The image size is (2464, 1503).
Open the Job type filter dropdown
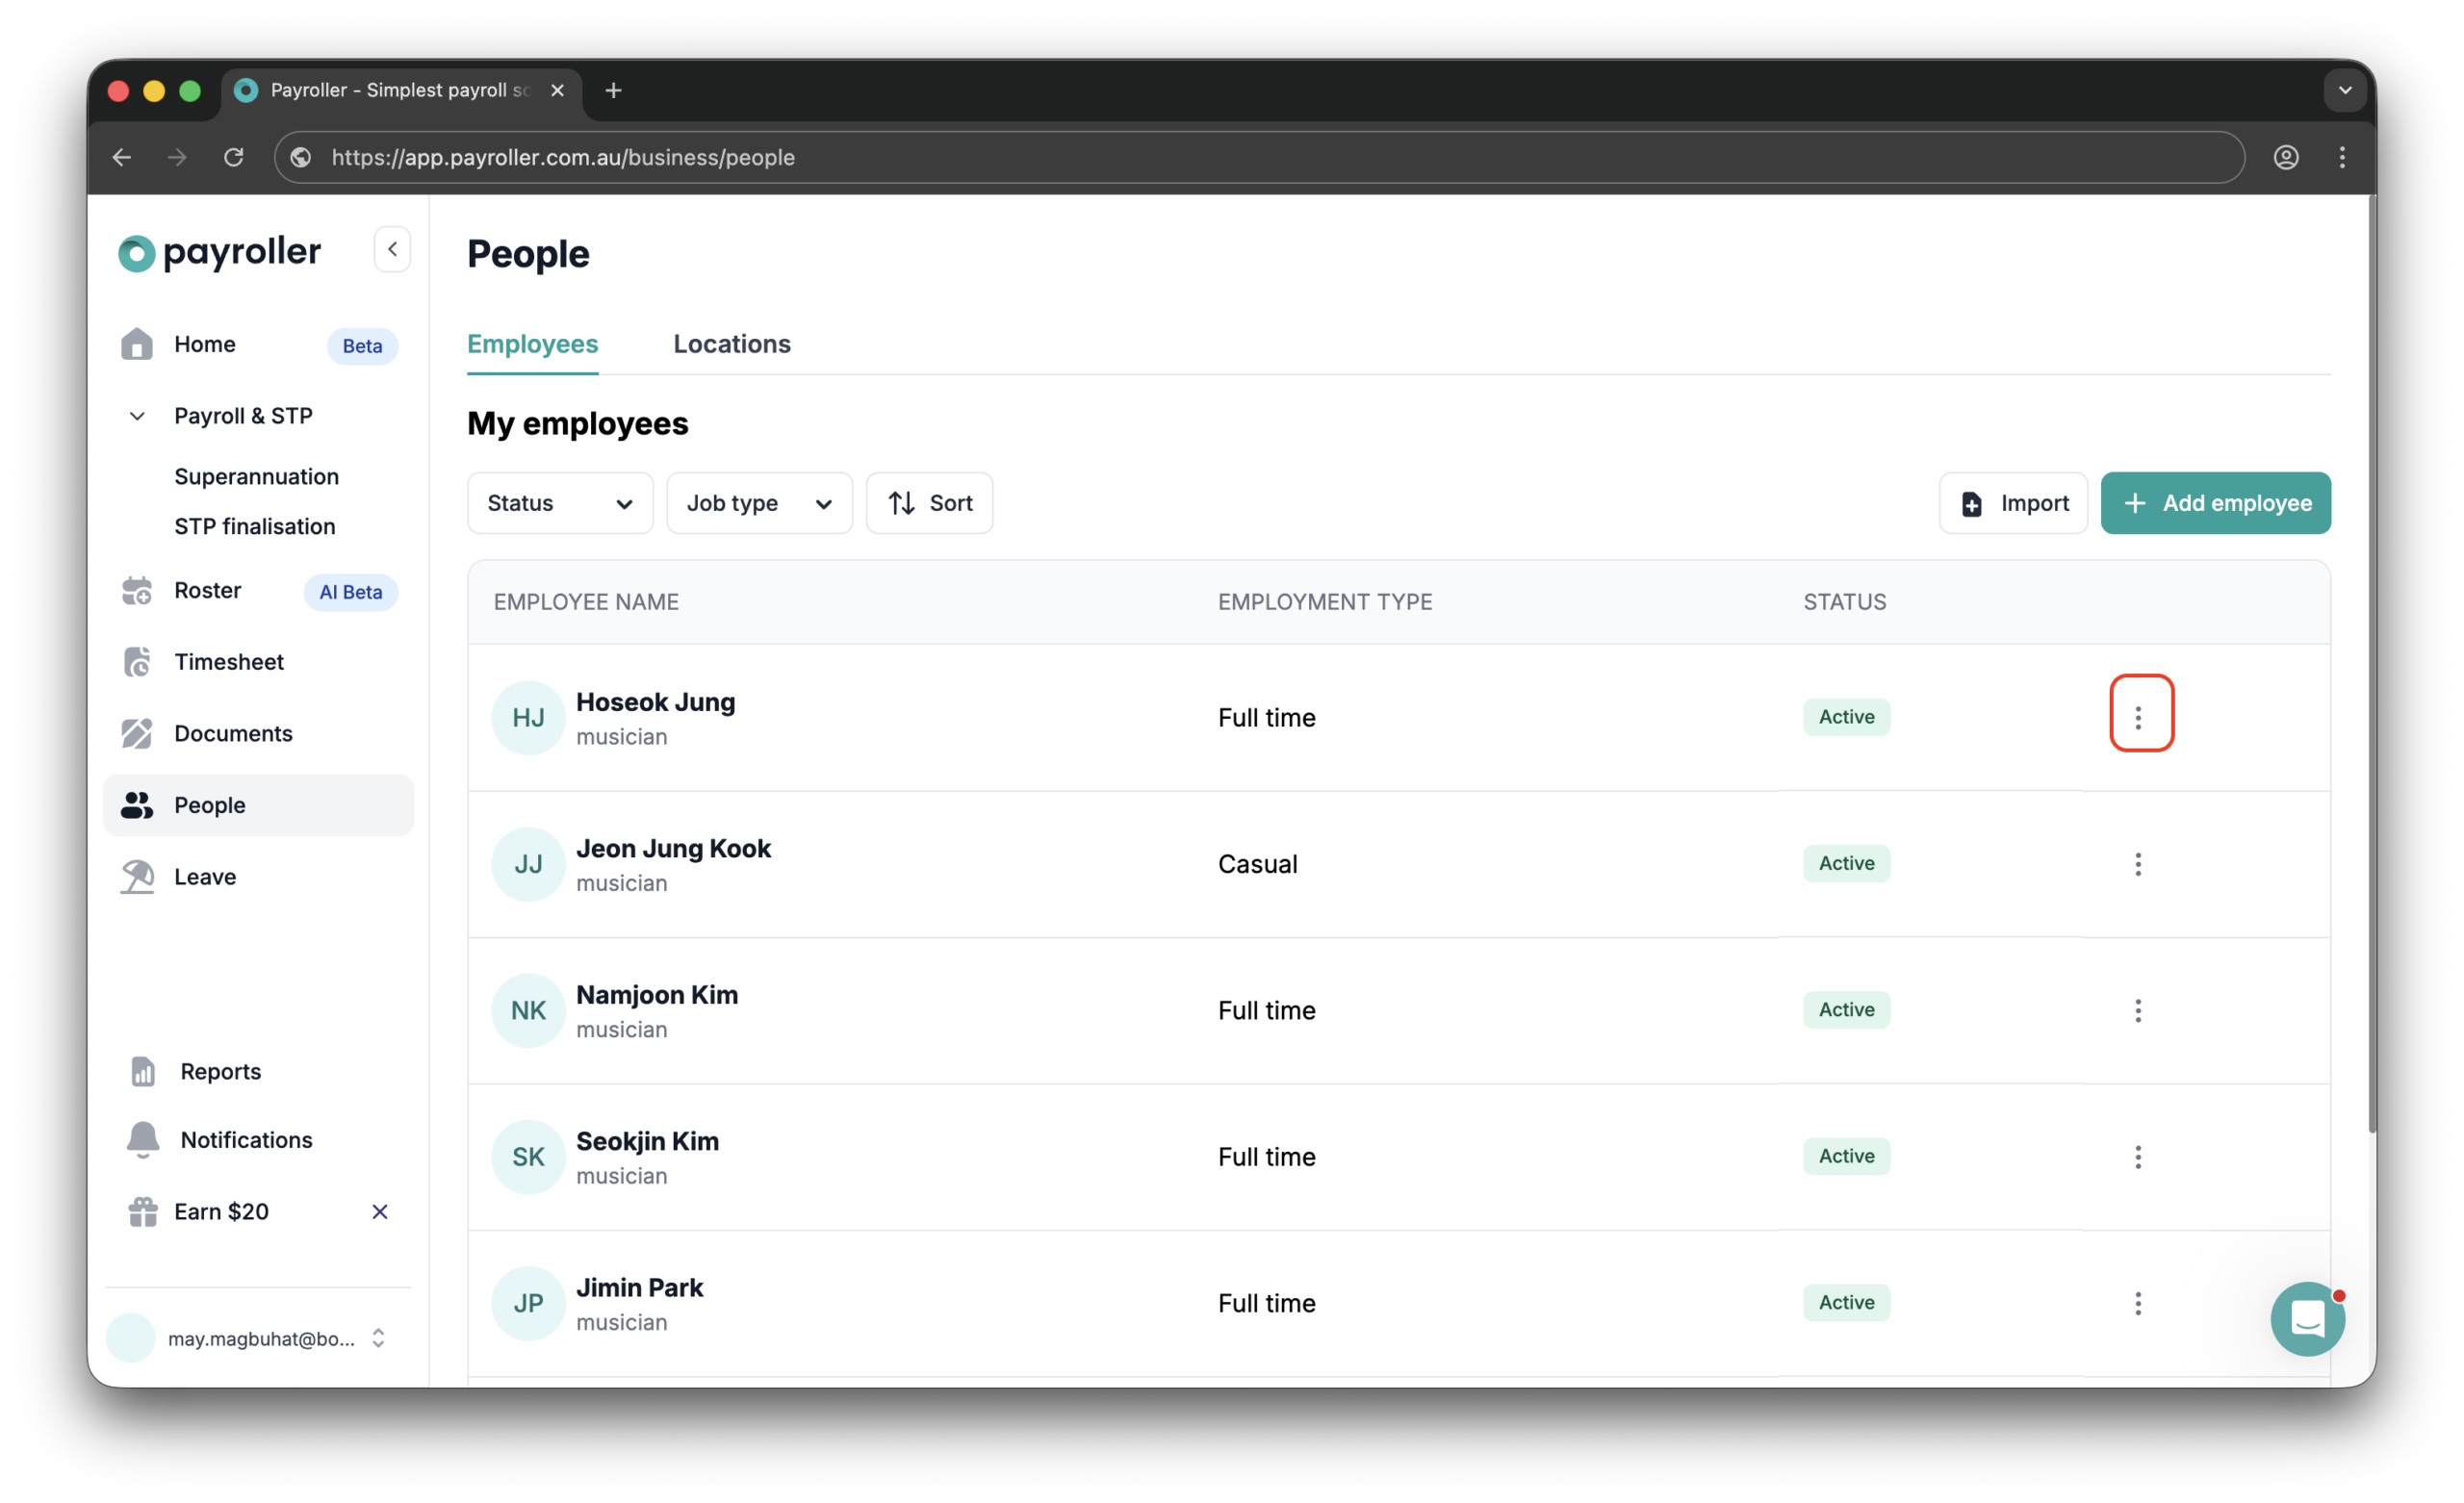click(x=759, y=503)
